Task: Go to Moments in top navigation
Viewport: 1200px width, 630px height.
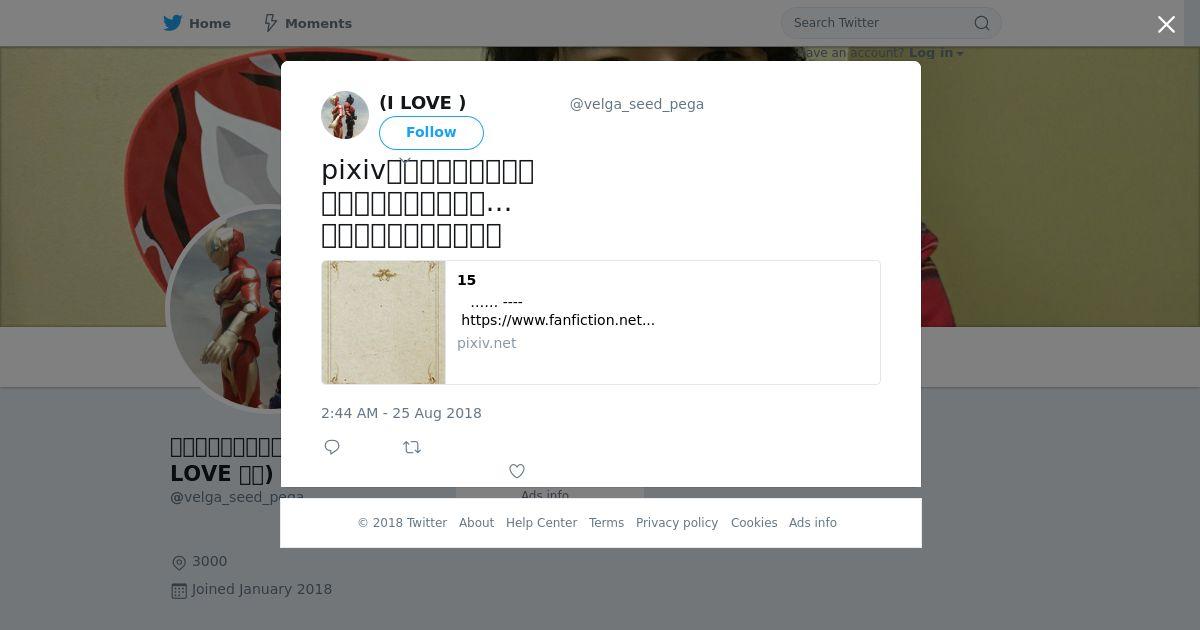Action: pos(307,23)
